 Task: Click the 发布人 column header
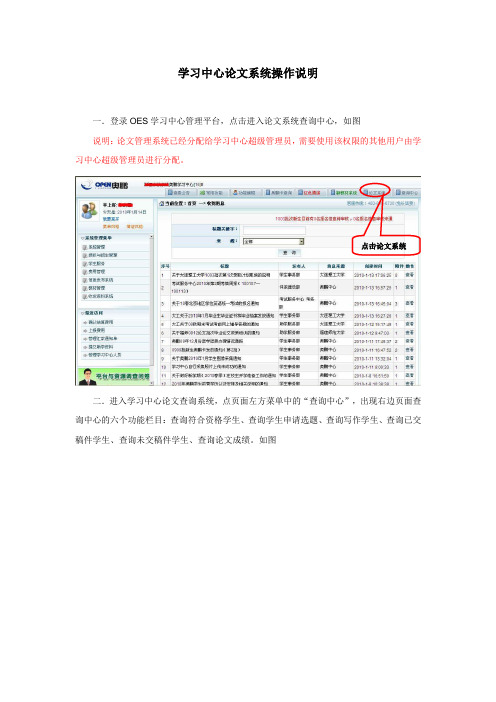click(x=298, y=266)
